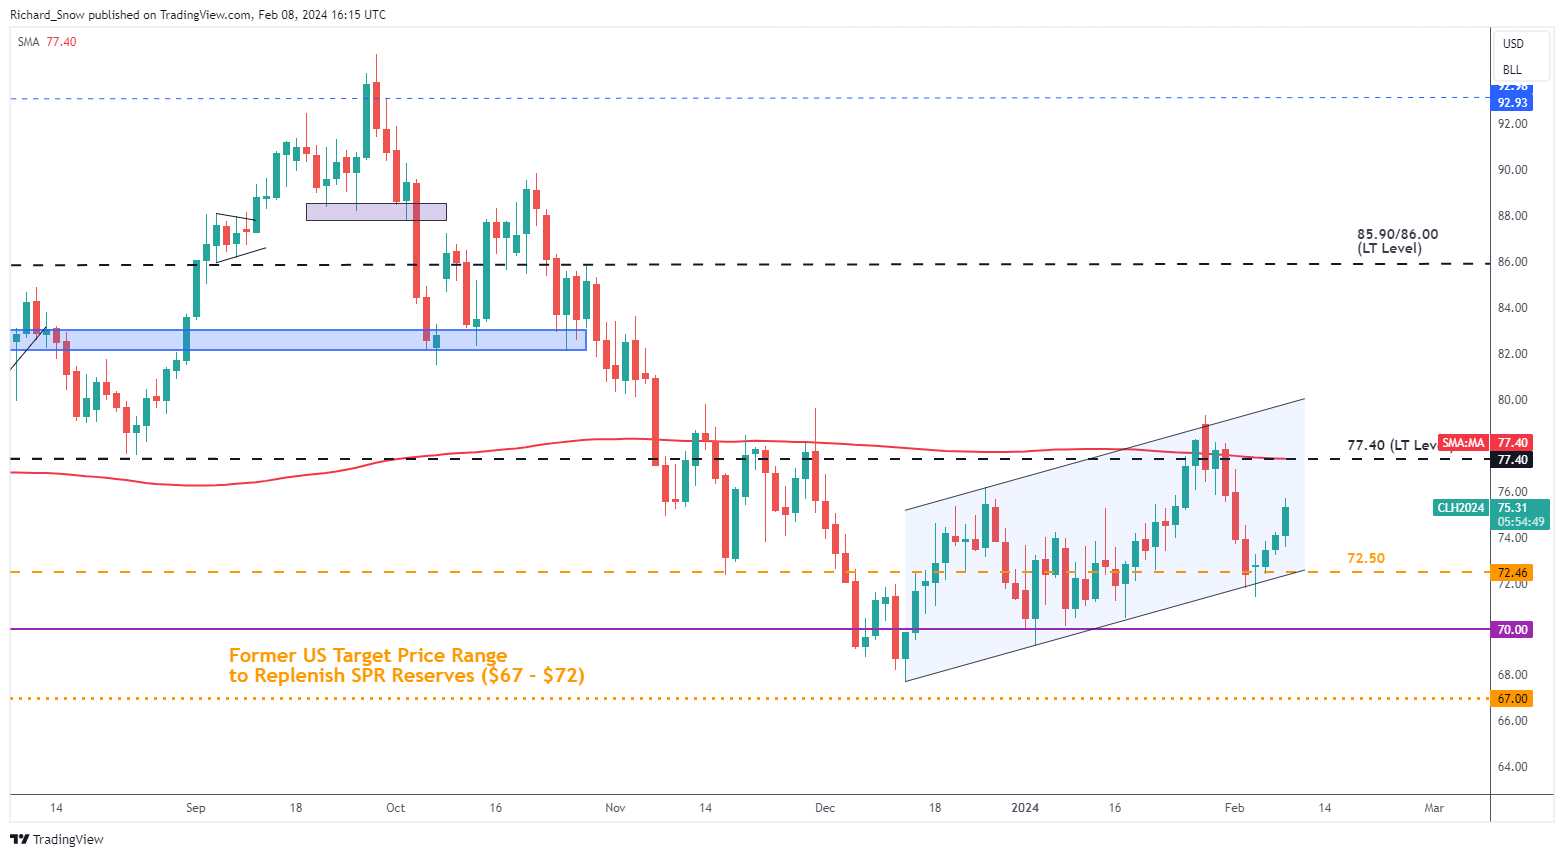Click the Feb label on time axis
Image resolution: width=1564 pixels, height=857 pixels.
pos(1235,808)
